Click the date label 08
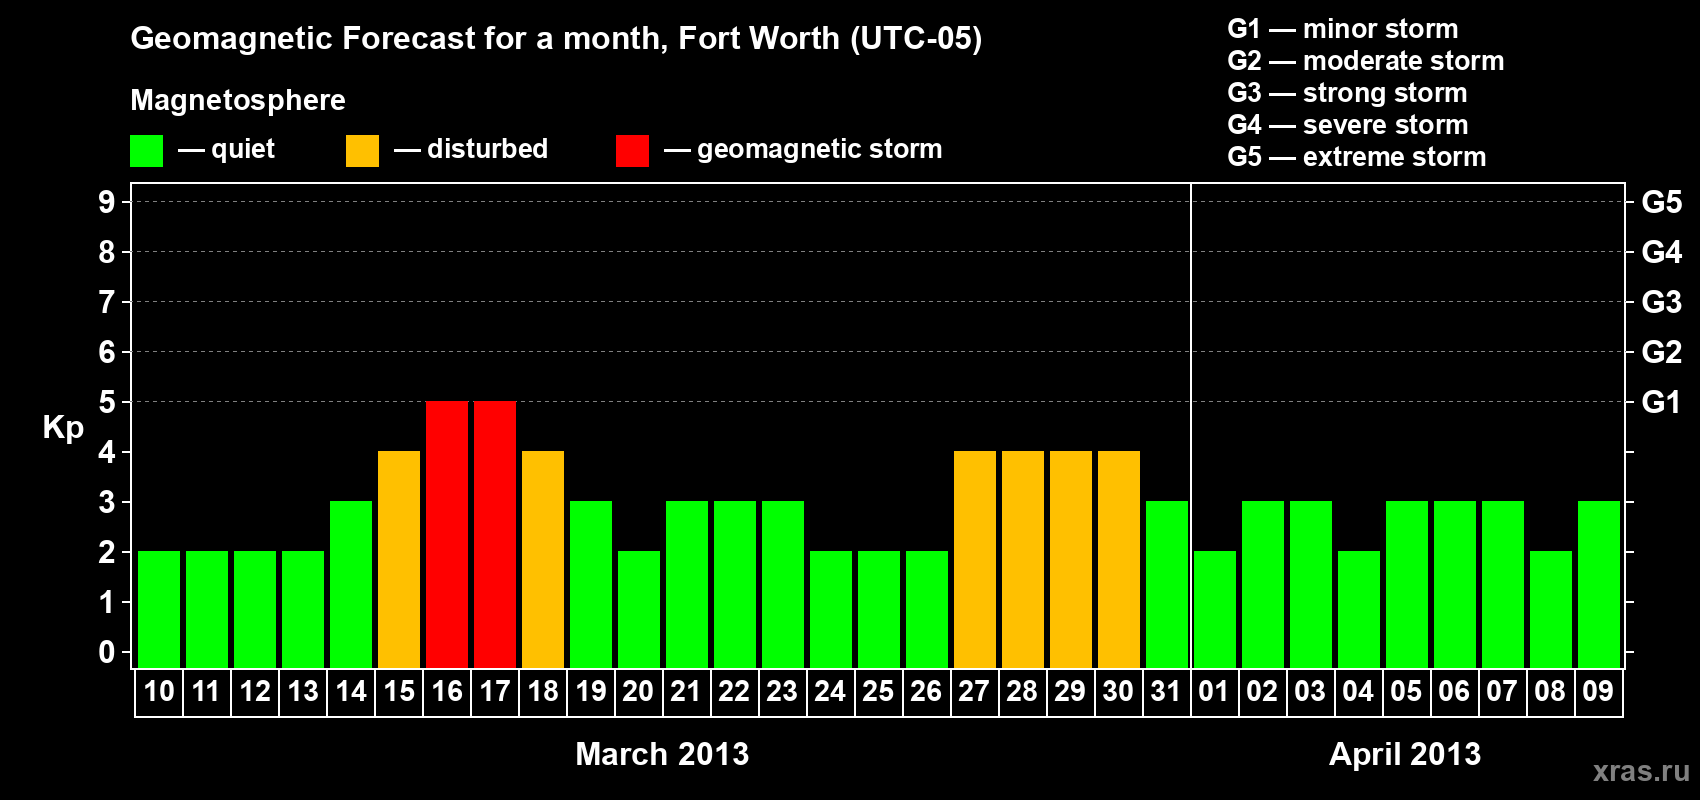1700x800 pixels. point(1551,691)
